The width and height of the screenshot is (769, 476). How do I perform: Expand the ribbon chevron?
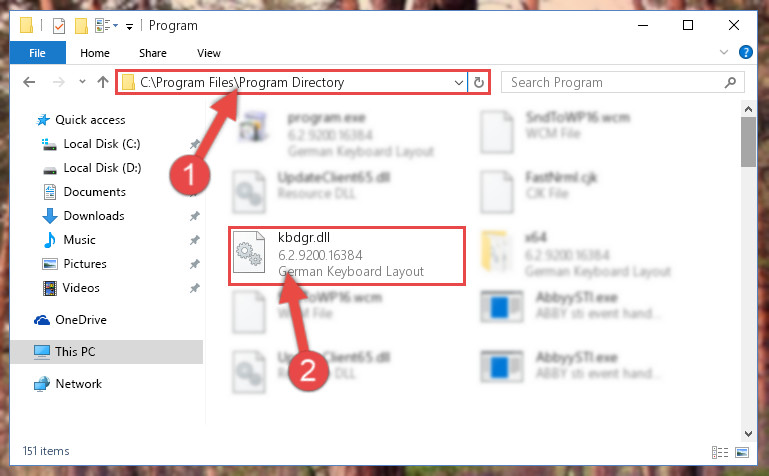(x=723, y=52)
